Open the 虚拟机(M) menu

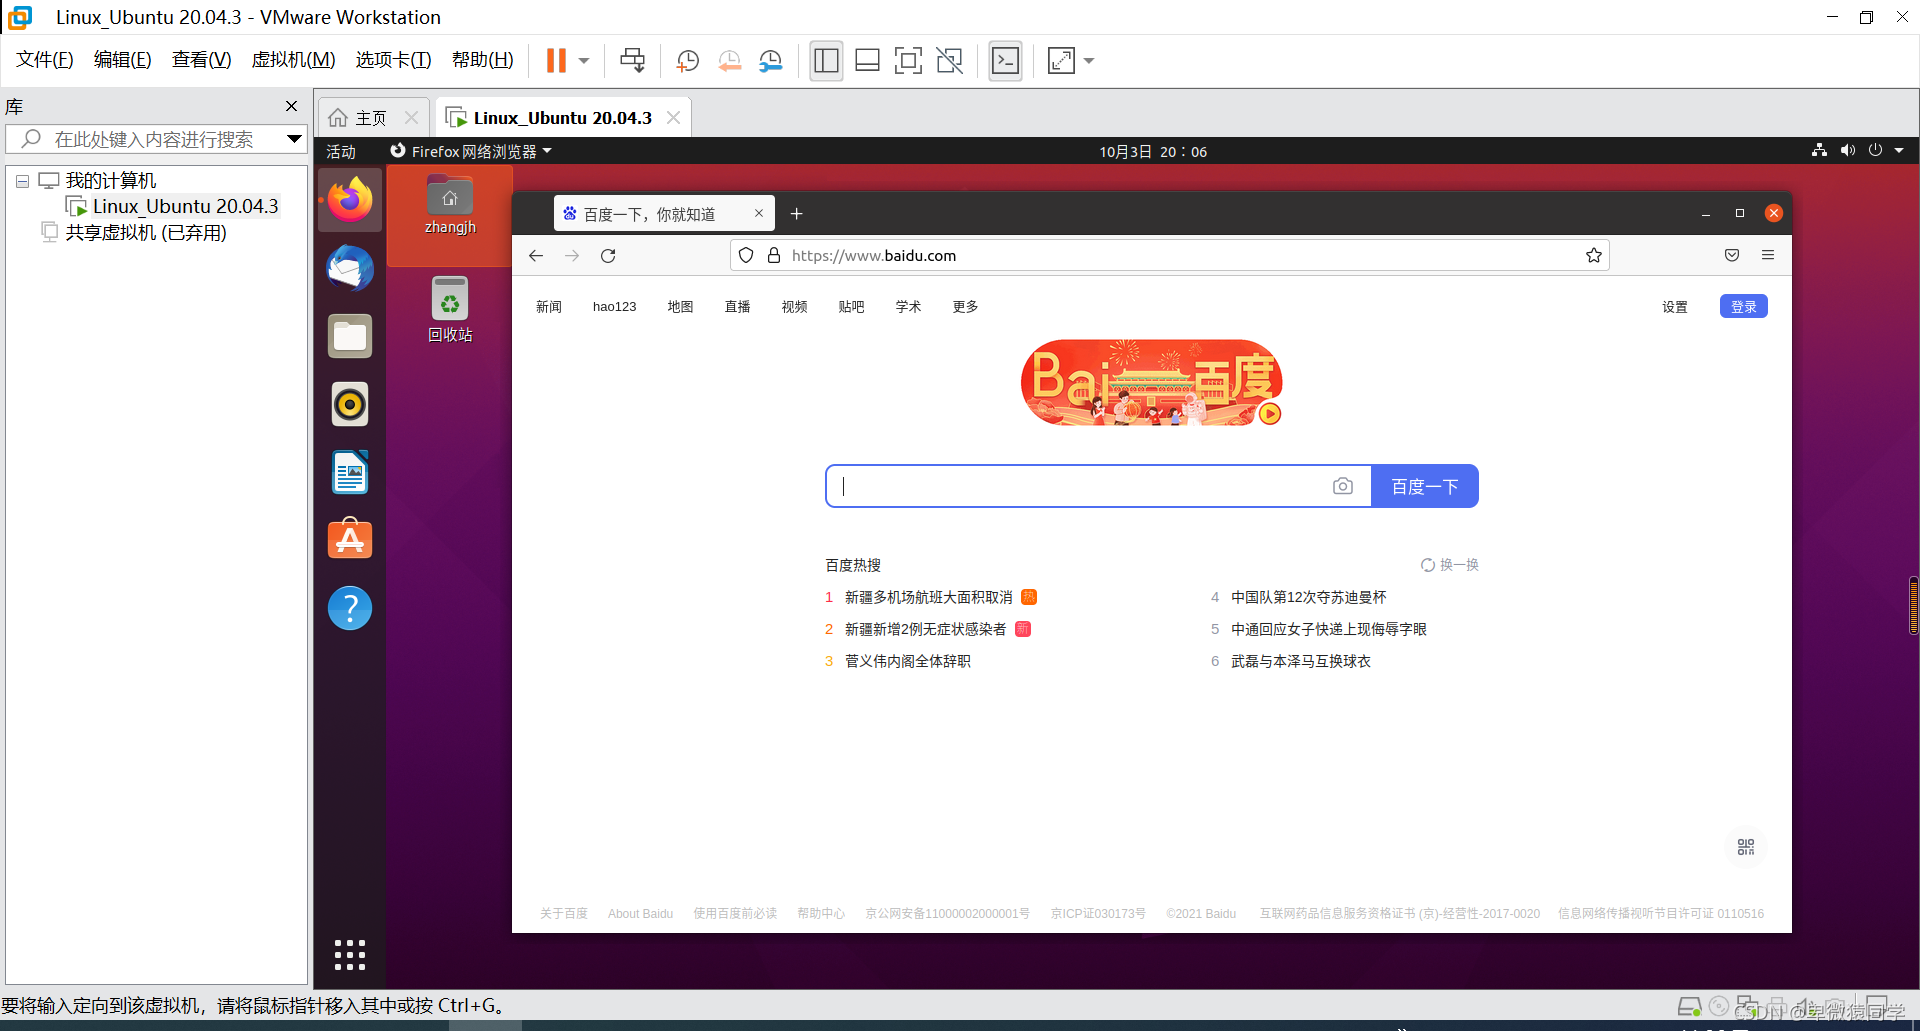pos(293,60)
